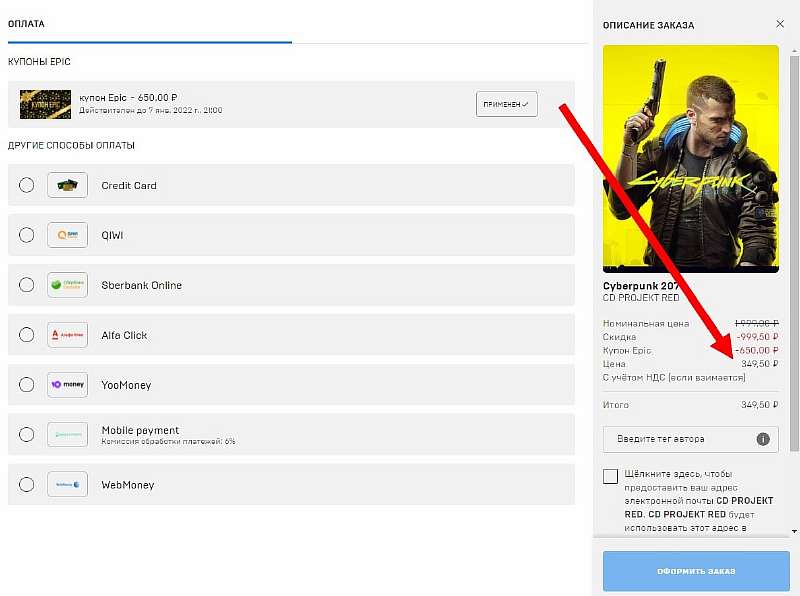Click the scrollbar down arrow in order panel
This screenshot has height=596, width=800.
tap(794, 531)
